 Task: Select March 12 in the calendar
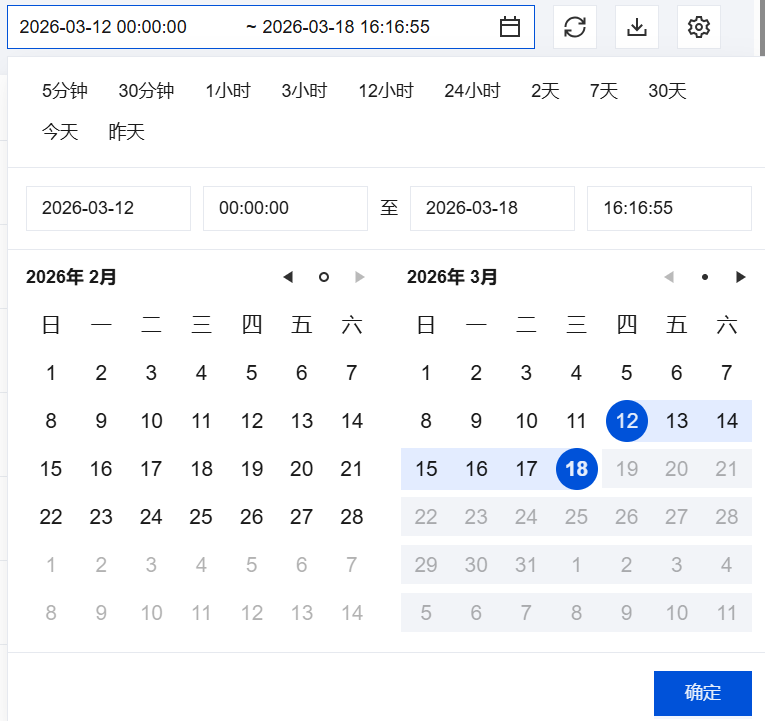tap(627, 421)
